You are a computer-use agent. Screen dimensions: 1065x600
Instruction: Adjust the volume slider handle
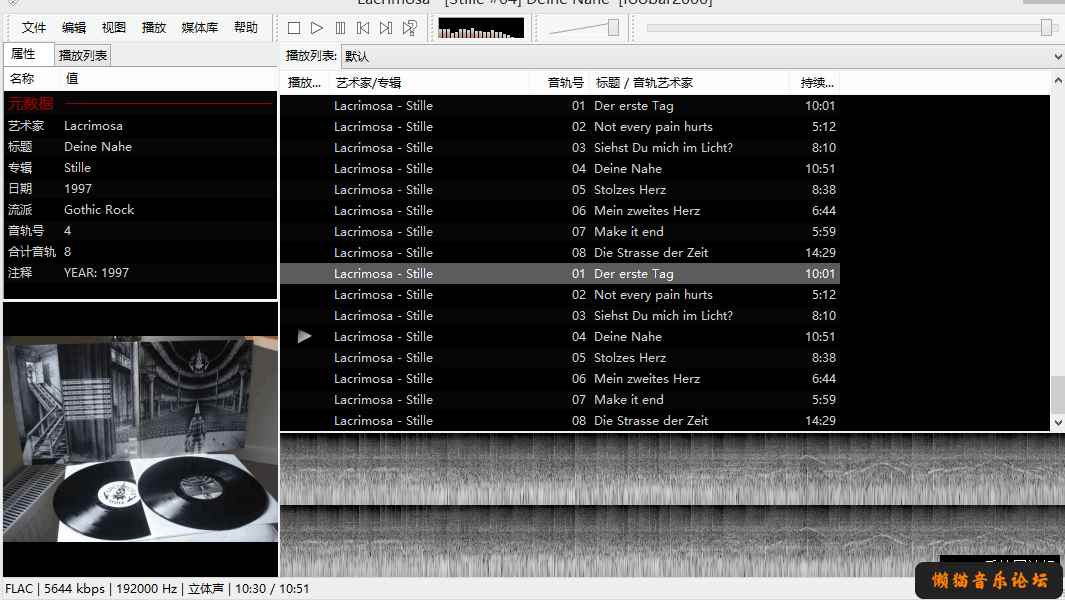[x=613, y=28]
